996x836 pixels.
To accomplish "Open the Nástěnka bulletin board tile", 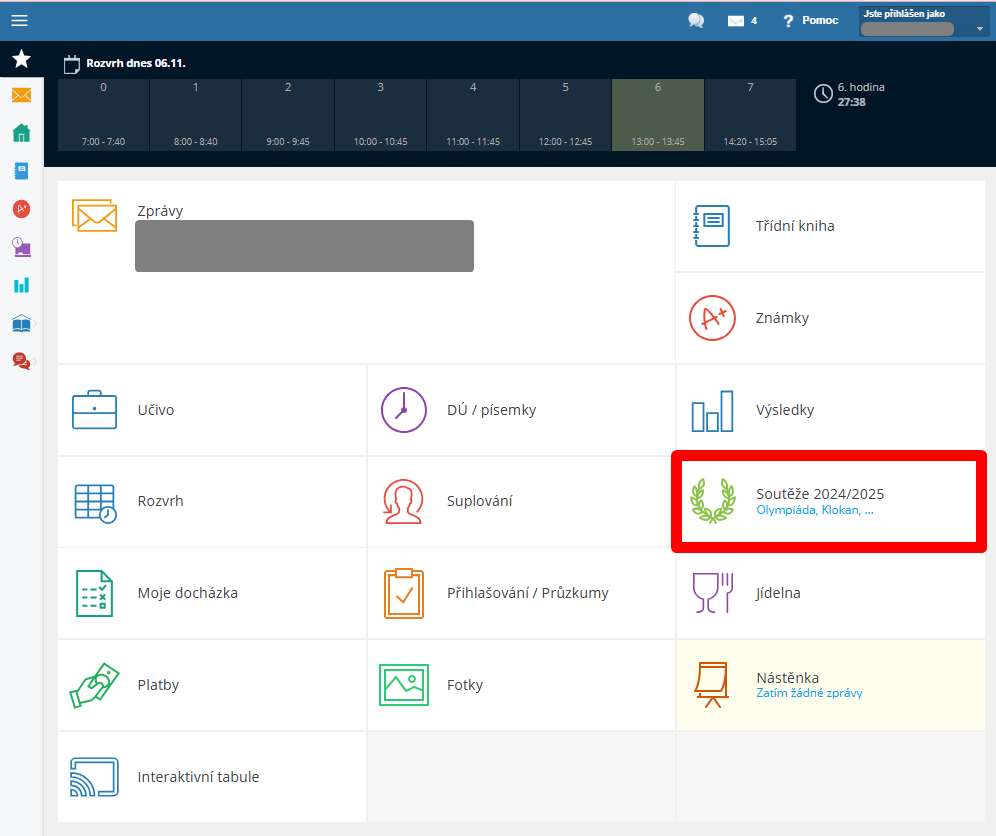I will 831,685.
